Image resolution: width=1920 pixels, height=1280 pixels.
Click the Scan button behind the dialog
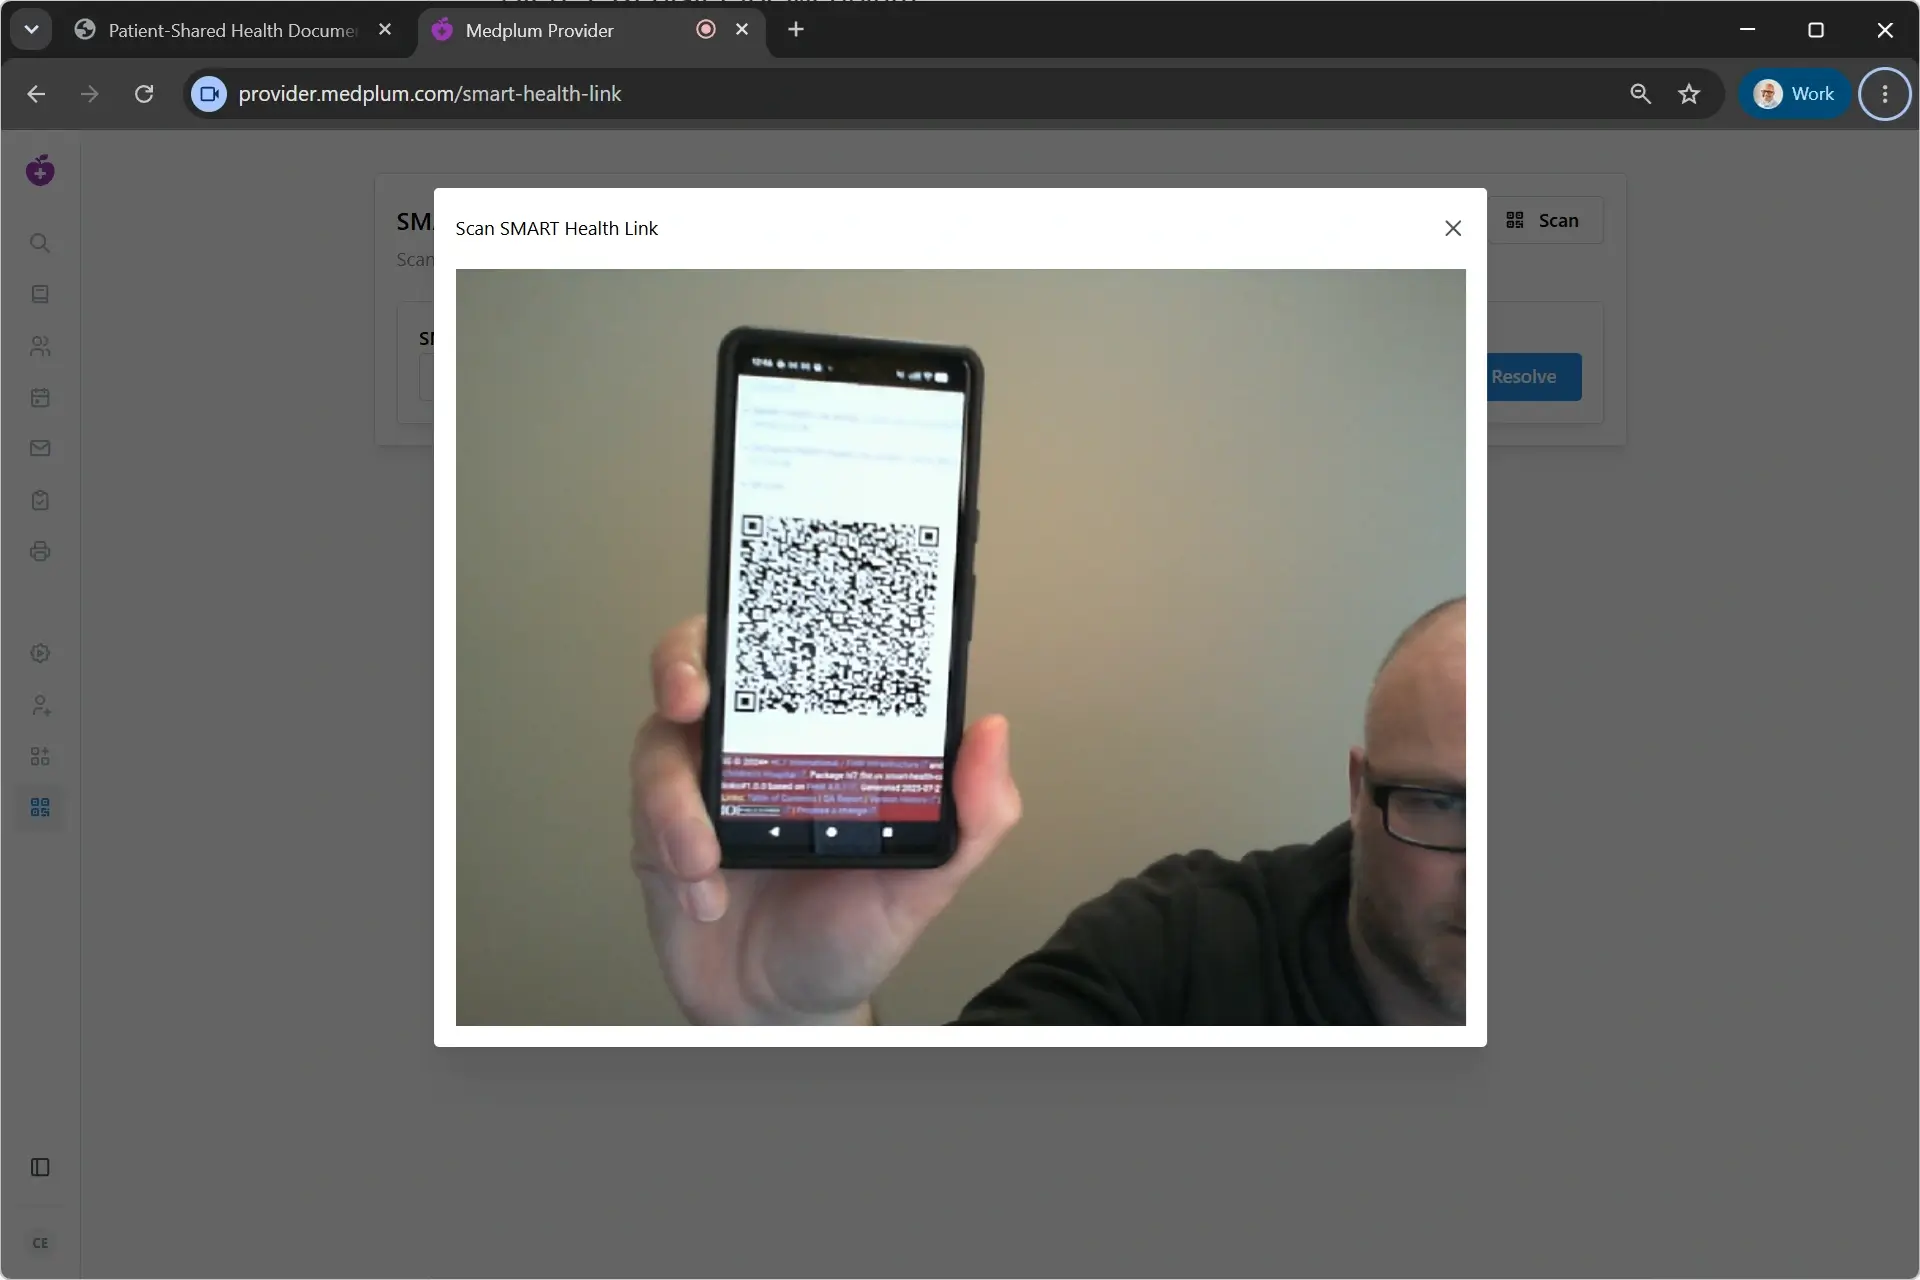(1544, 220)
